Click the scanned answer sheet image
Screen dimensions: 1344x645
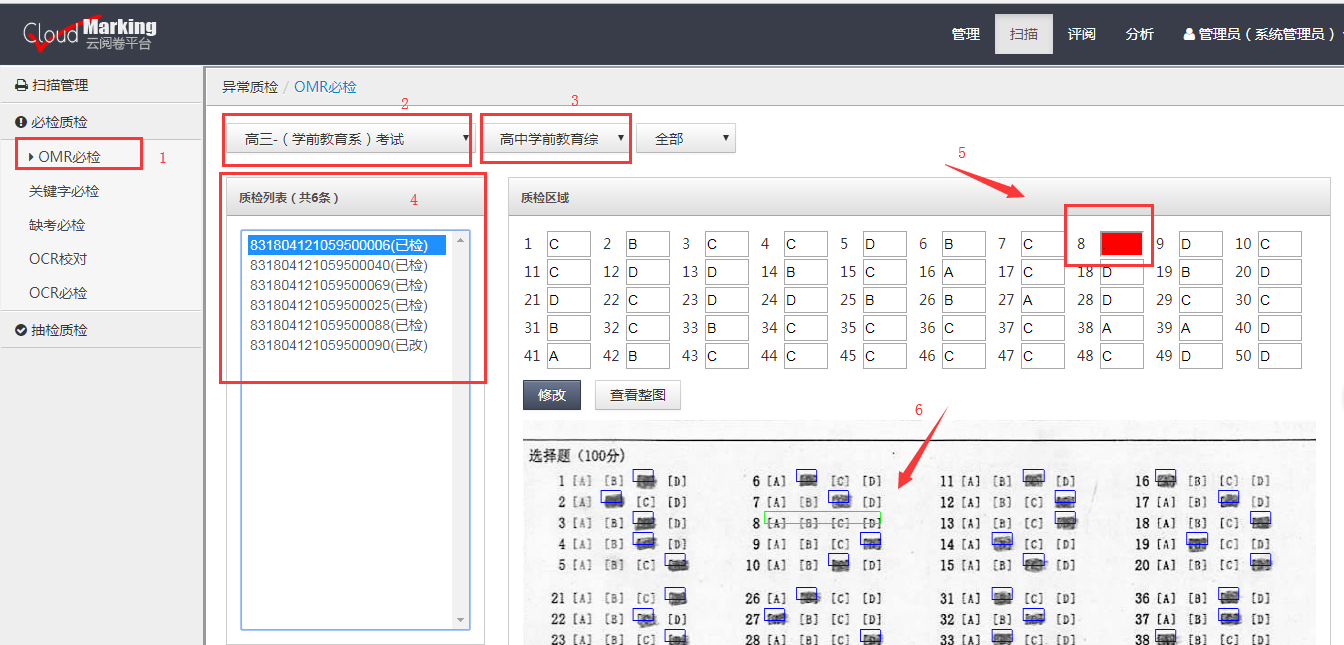pyautogui.click(x=919, y=533)
